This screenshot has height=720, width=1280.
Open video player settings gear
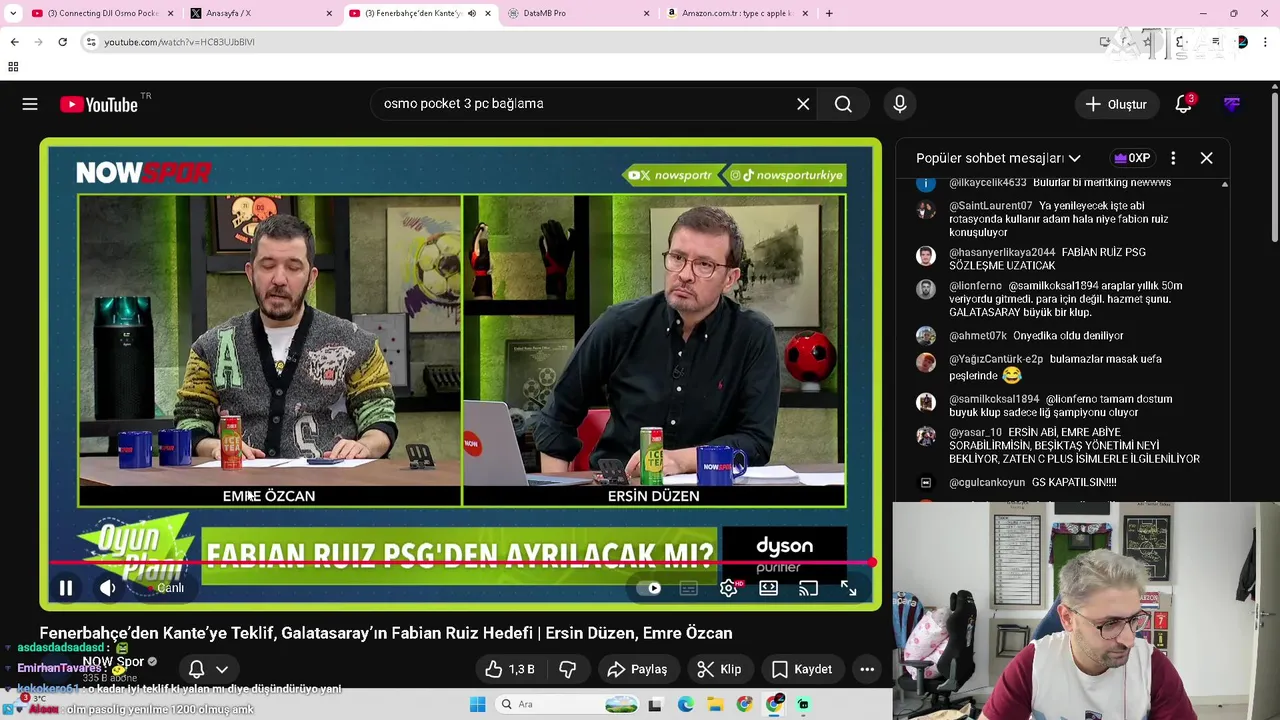pyautogui.click(x=729, y=588)
